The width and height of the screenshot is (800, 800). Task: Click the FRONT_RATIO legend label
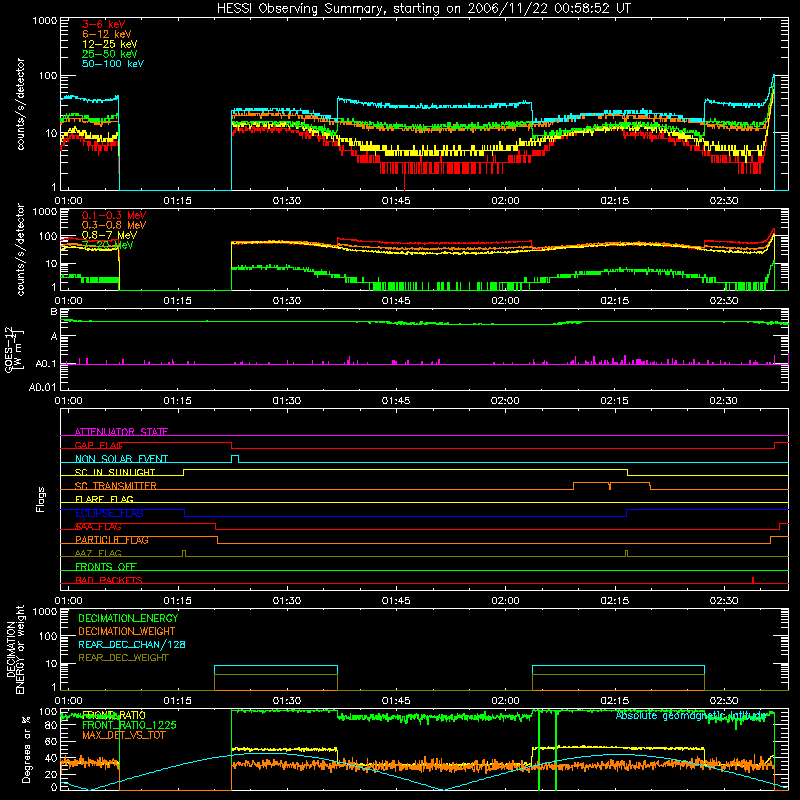[x=114, y=715]
